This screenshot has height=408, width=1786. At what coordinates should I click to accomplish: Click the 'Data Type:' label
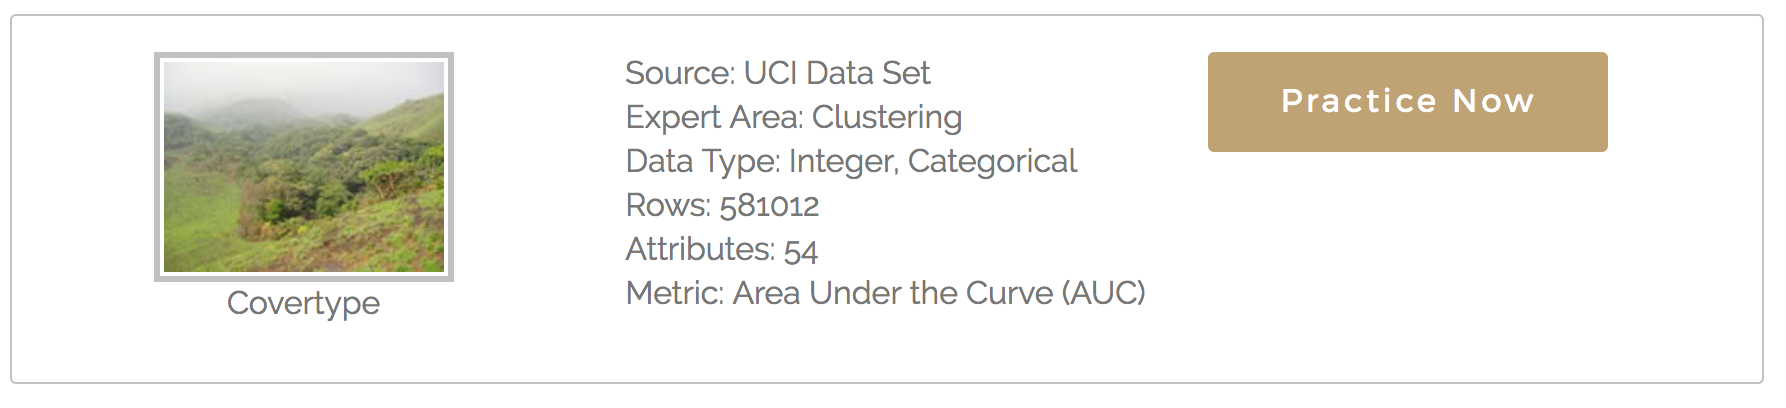702,161
